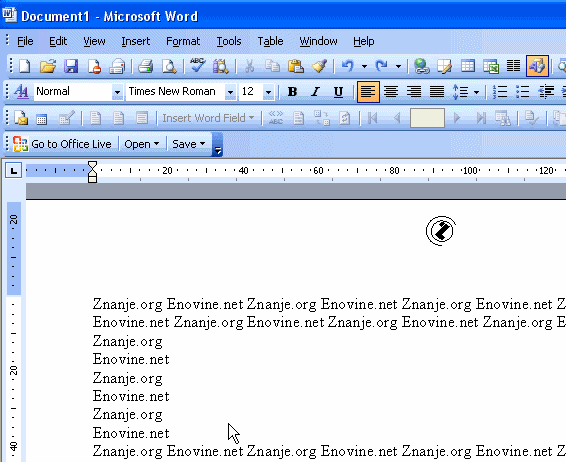Image resolution: width=566 pixels, height=462 pixels.
Task: Toggle numbered list formatting
Action: (x=501, y=92)
